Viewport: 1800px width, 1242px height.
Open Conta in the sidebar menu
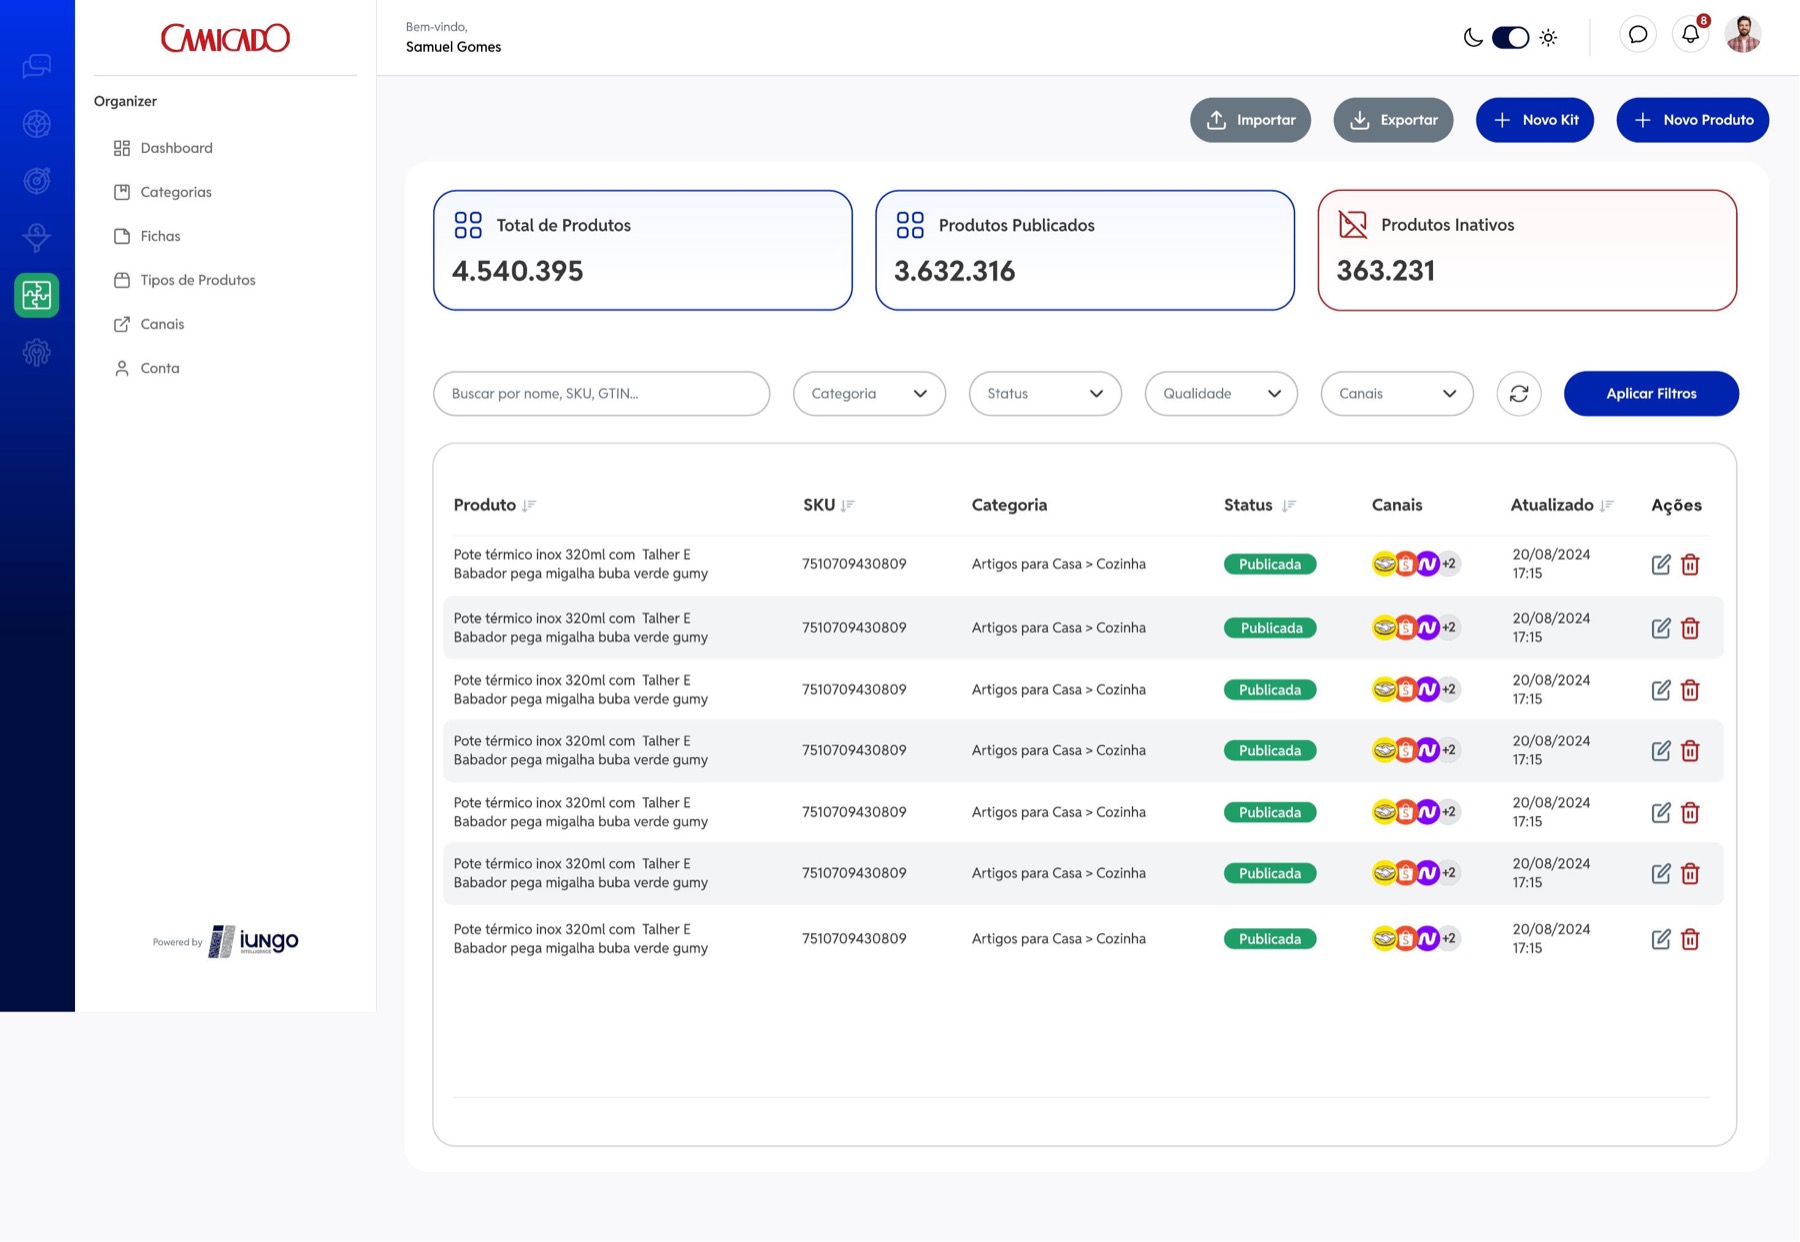click(147, 368)
